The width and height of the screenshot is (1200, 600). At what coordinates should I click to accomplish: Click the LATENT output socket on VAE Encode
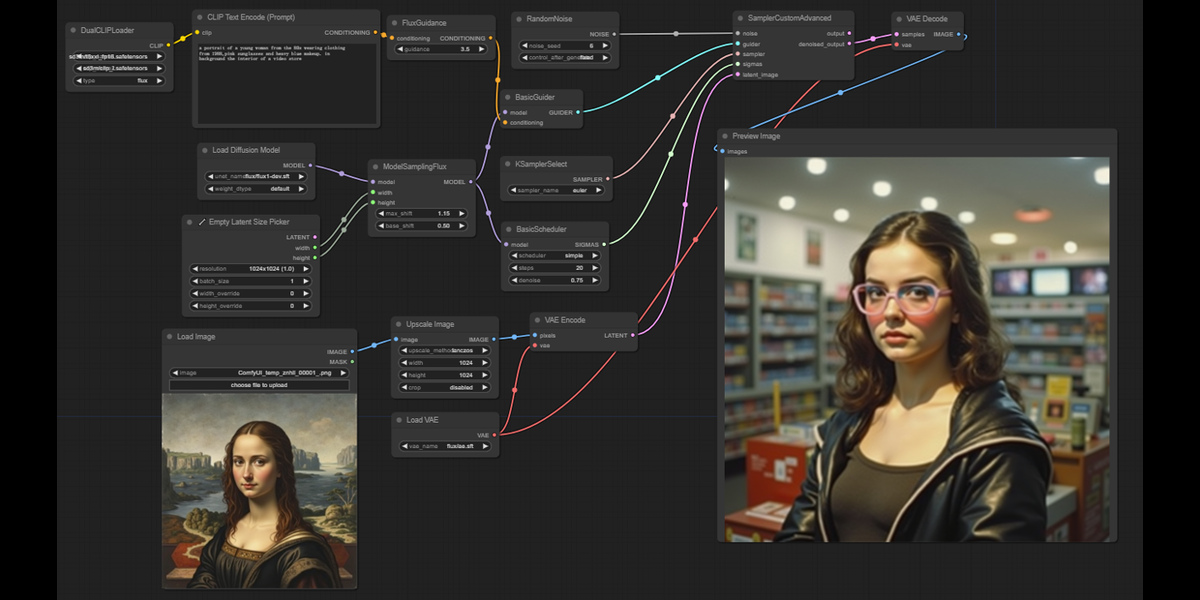[632, 335]
